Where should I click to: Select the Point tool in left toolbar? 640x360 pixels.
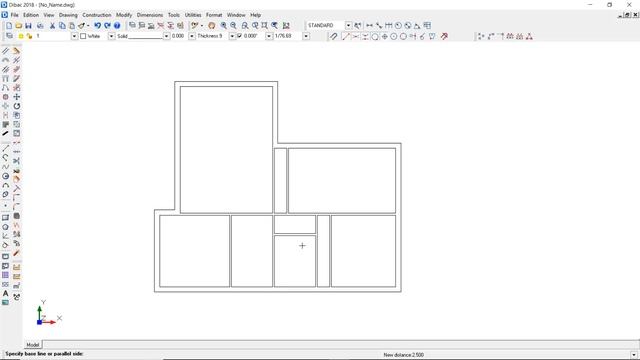click(5, 206)
